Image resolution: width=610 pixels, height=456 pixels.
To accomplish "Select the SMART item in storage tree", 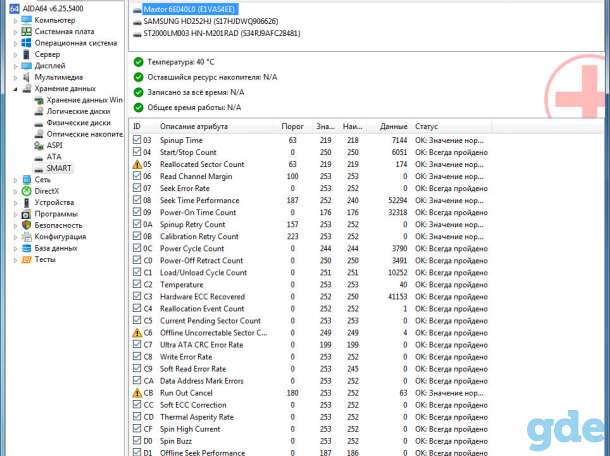I will coord(58,168).
